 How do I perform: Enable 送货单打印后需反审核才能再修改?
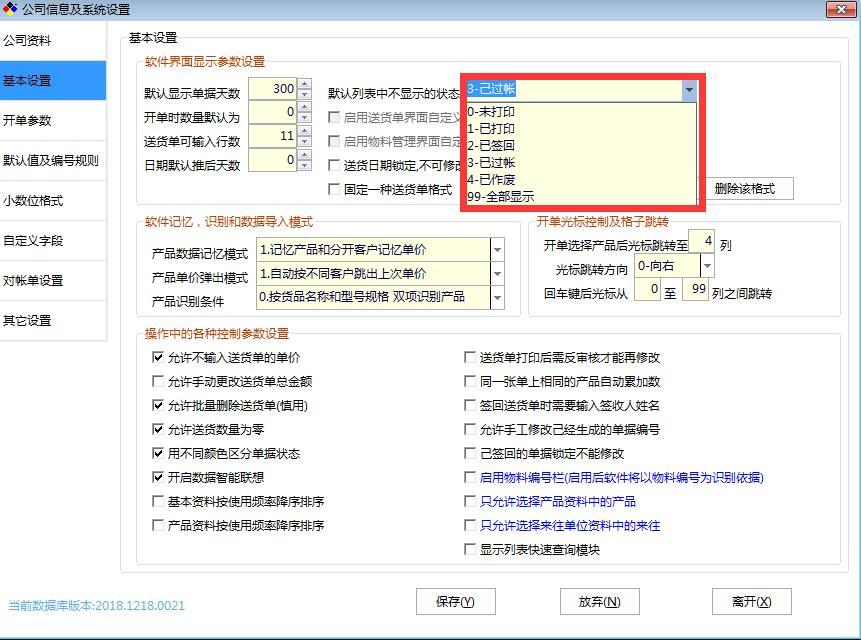tap(469, 357)
